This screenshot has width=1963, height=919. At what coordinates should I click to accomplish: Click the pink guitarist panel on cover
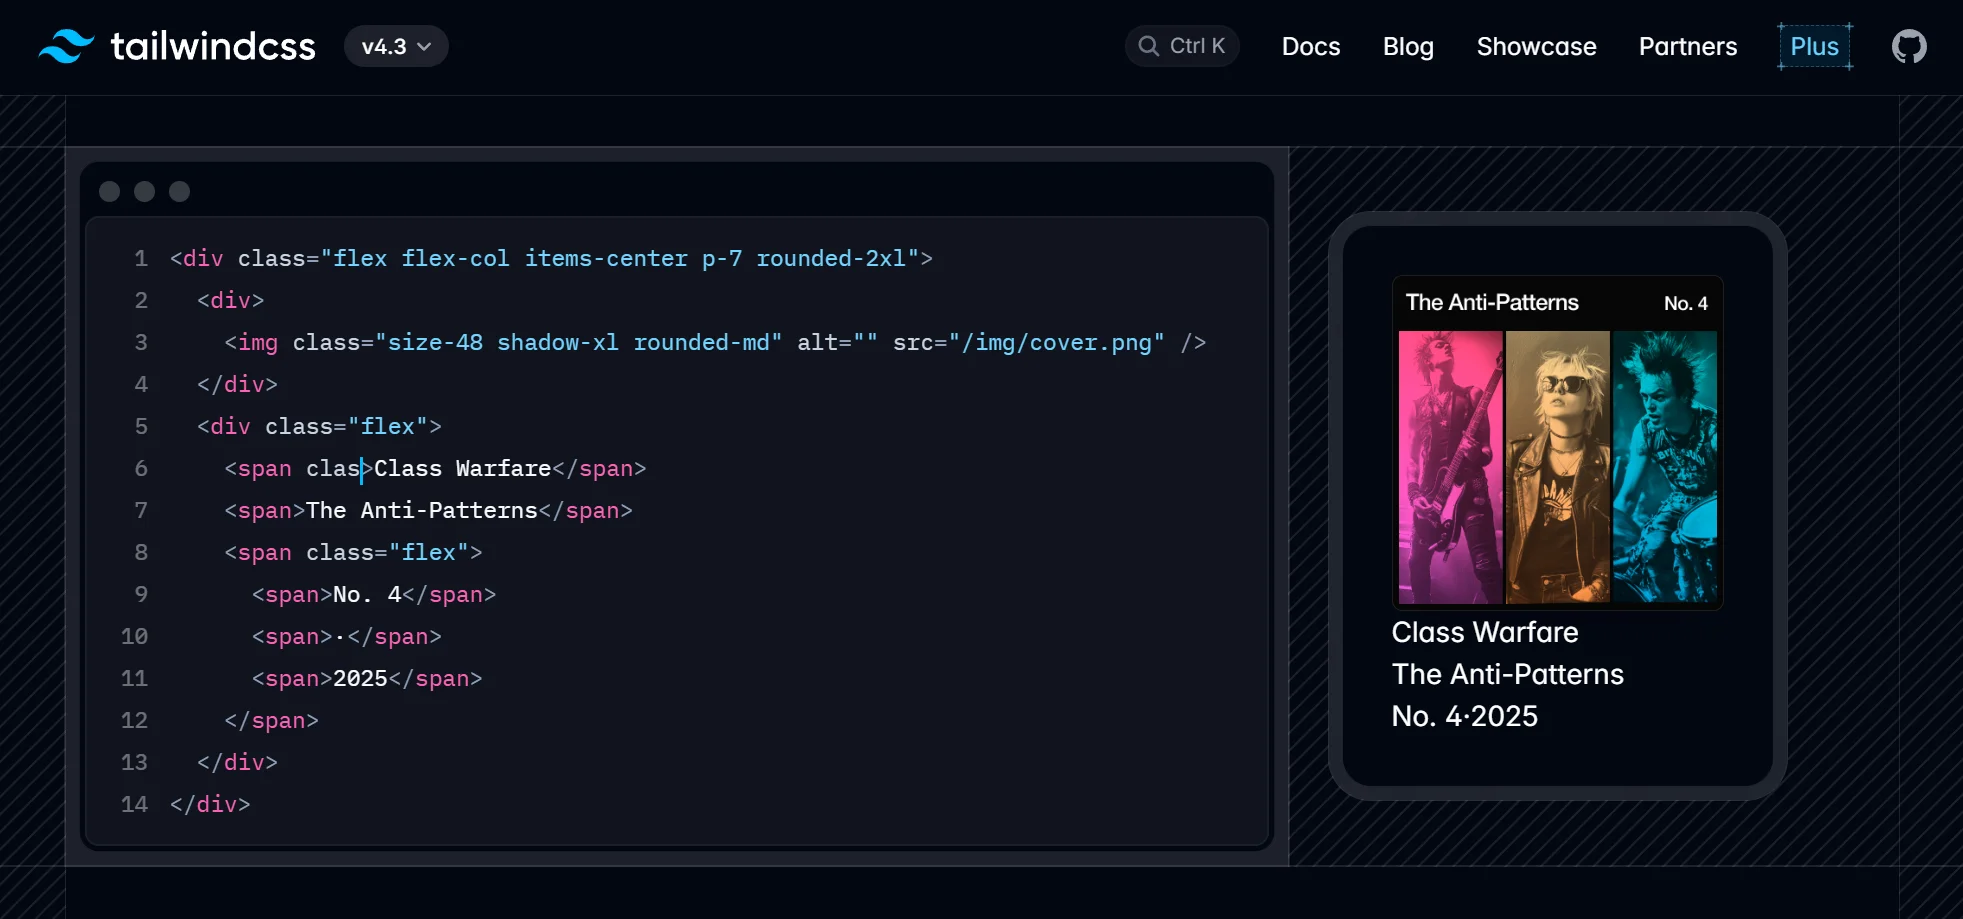coord(1450,467)
